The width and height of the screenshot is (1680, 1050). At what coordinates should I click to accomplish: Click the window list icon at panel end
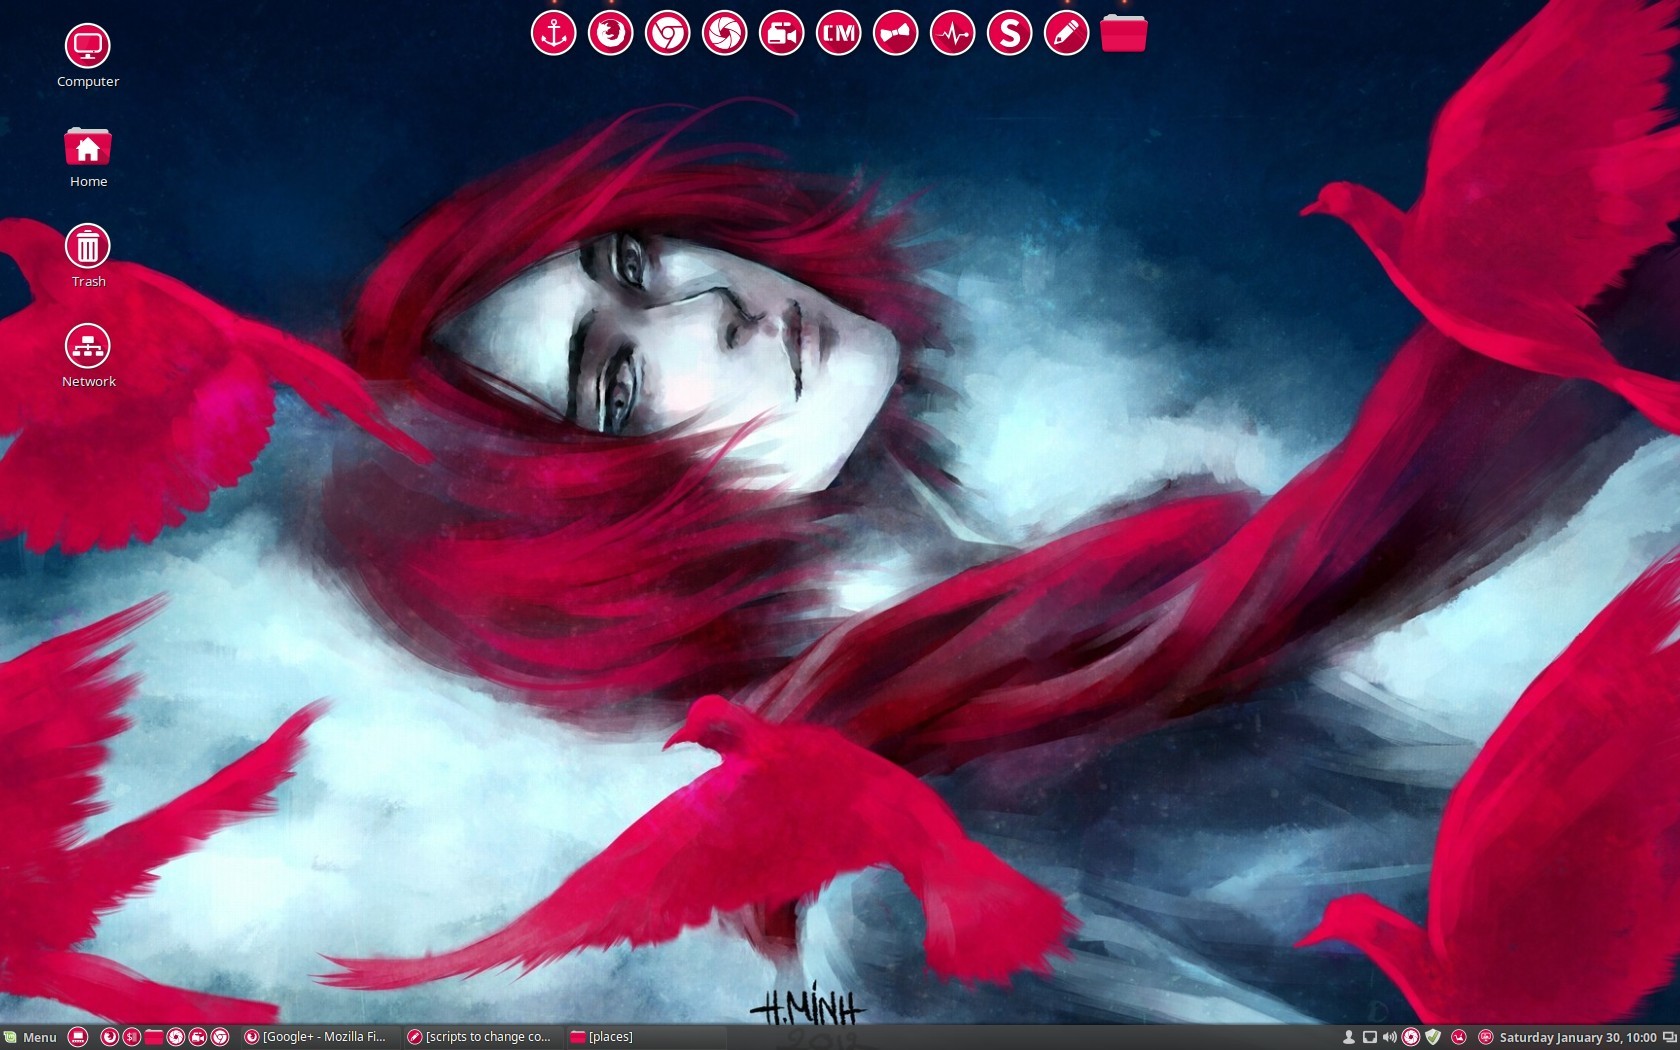[1669, 1037]
